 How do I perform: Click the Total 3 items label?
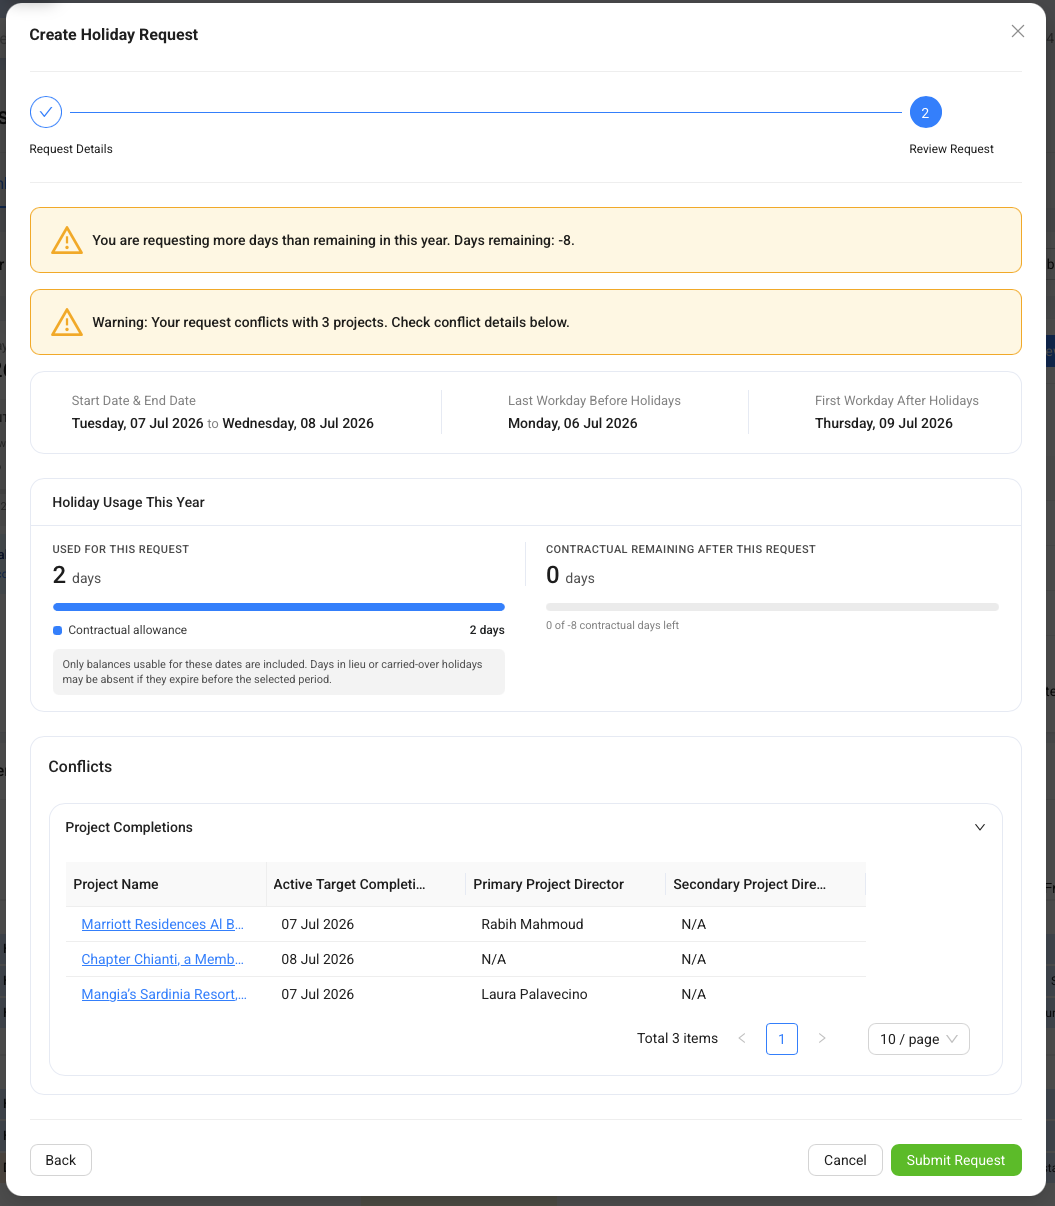pyautogui.click(x=677, y=1038)
